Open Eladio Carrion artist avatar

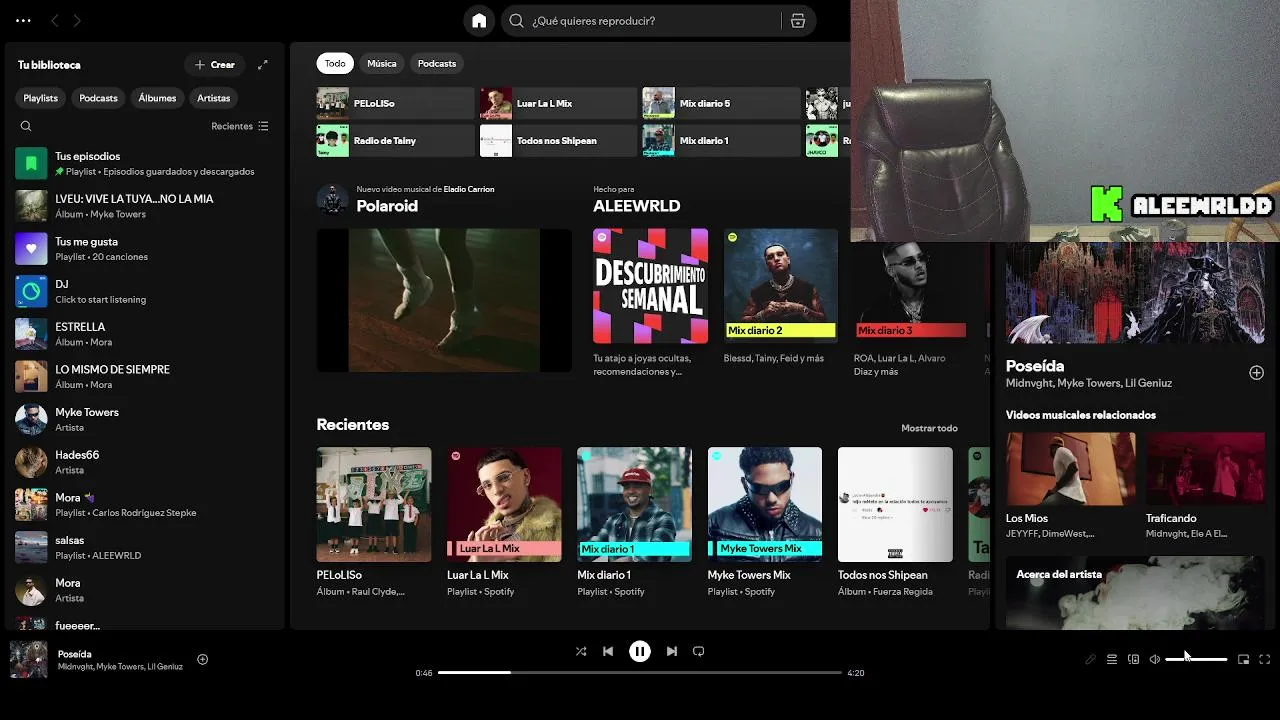click(x=332, y=199)
